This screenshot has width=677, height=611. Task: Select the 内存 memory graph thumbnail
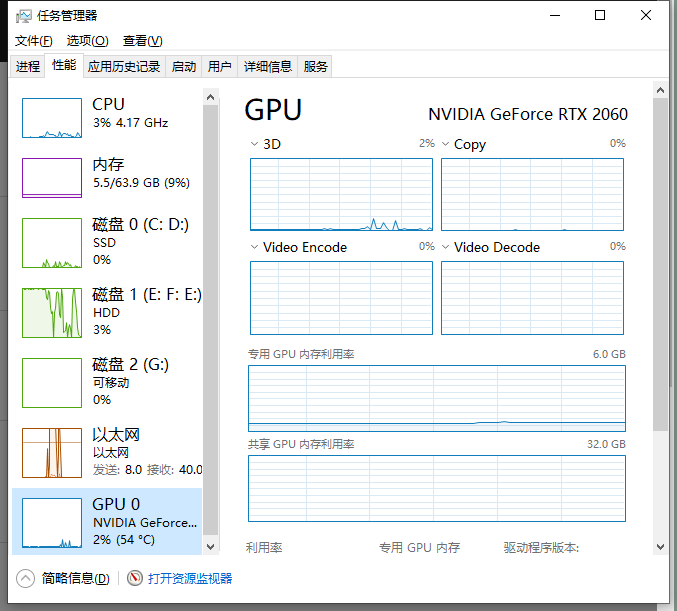[52, 177]
